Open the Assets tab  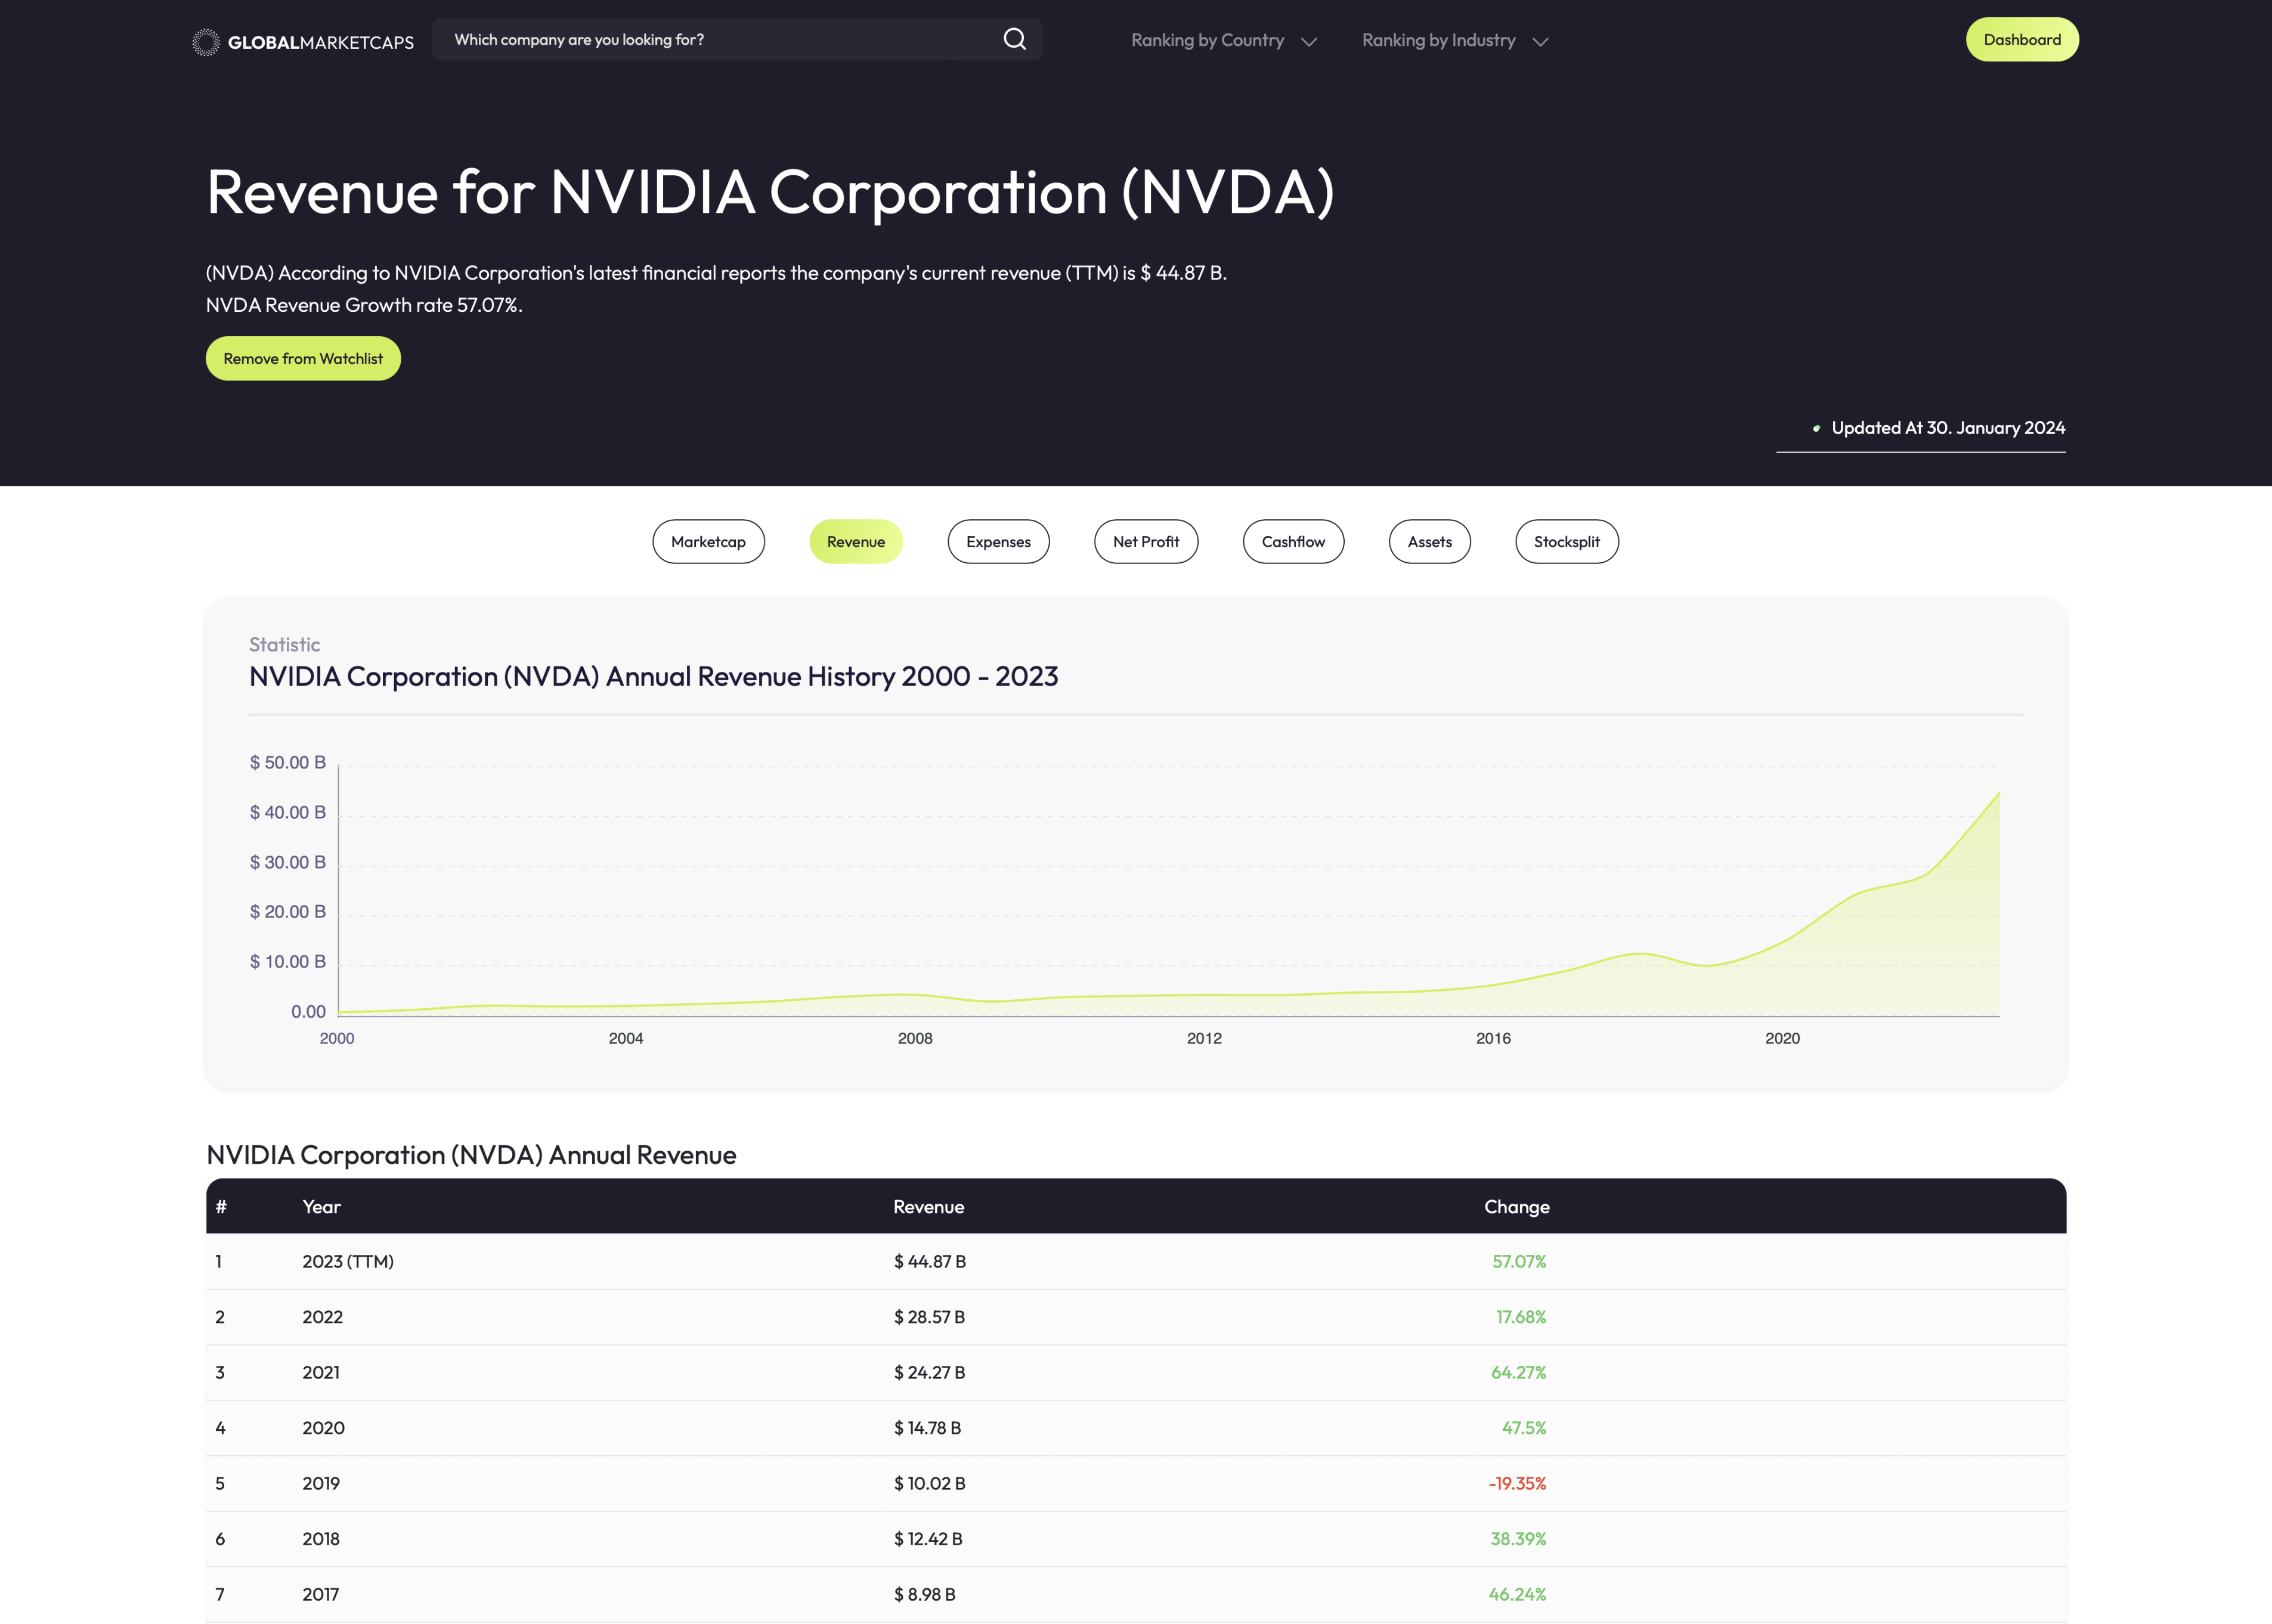(x=1429, y=541)
